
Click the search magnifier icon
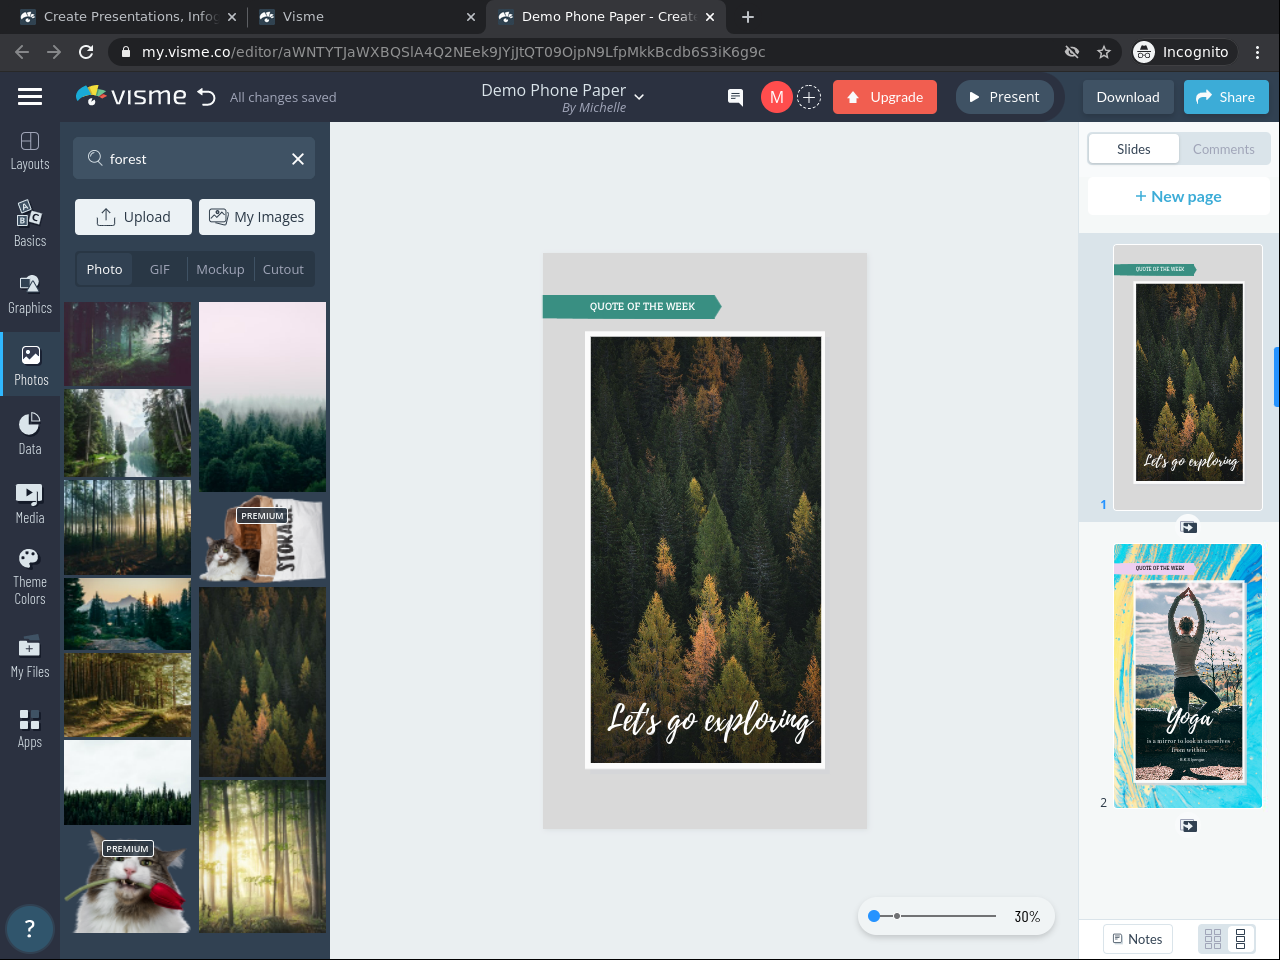[95, 158]
